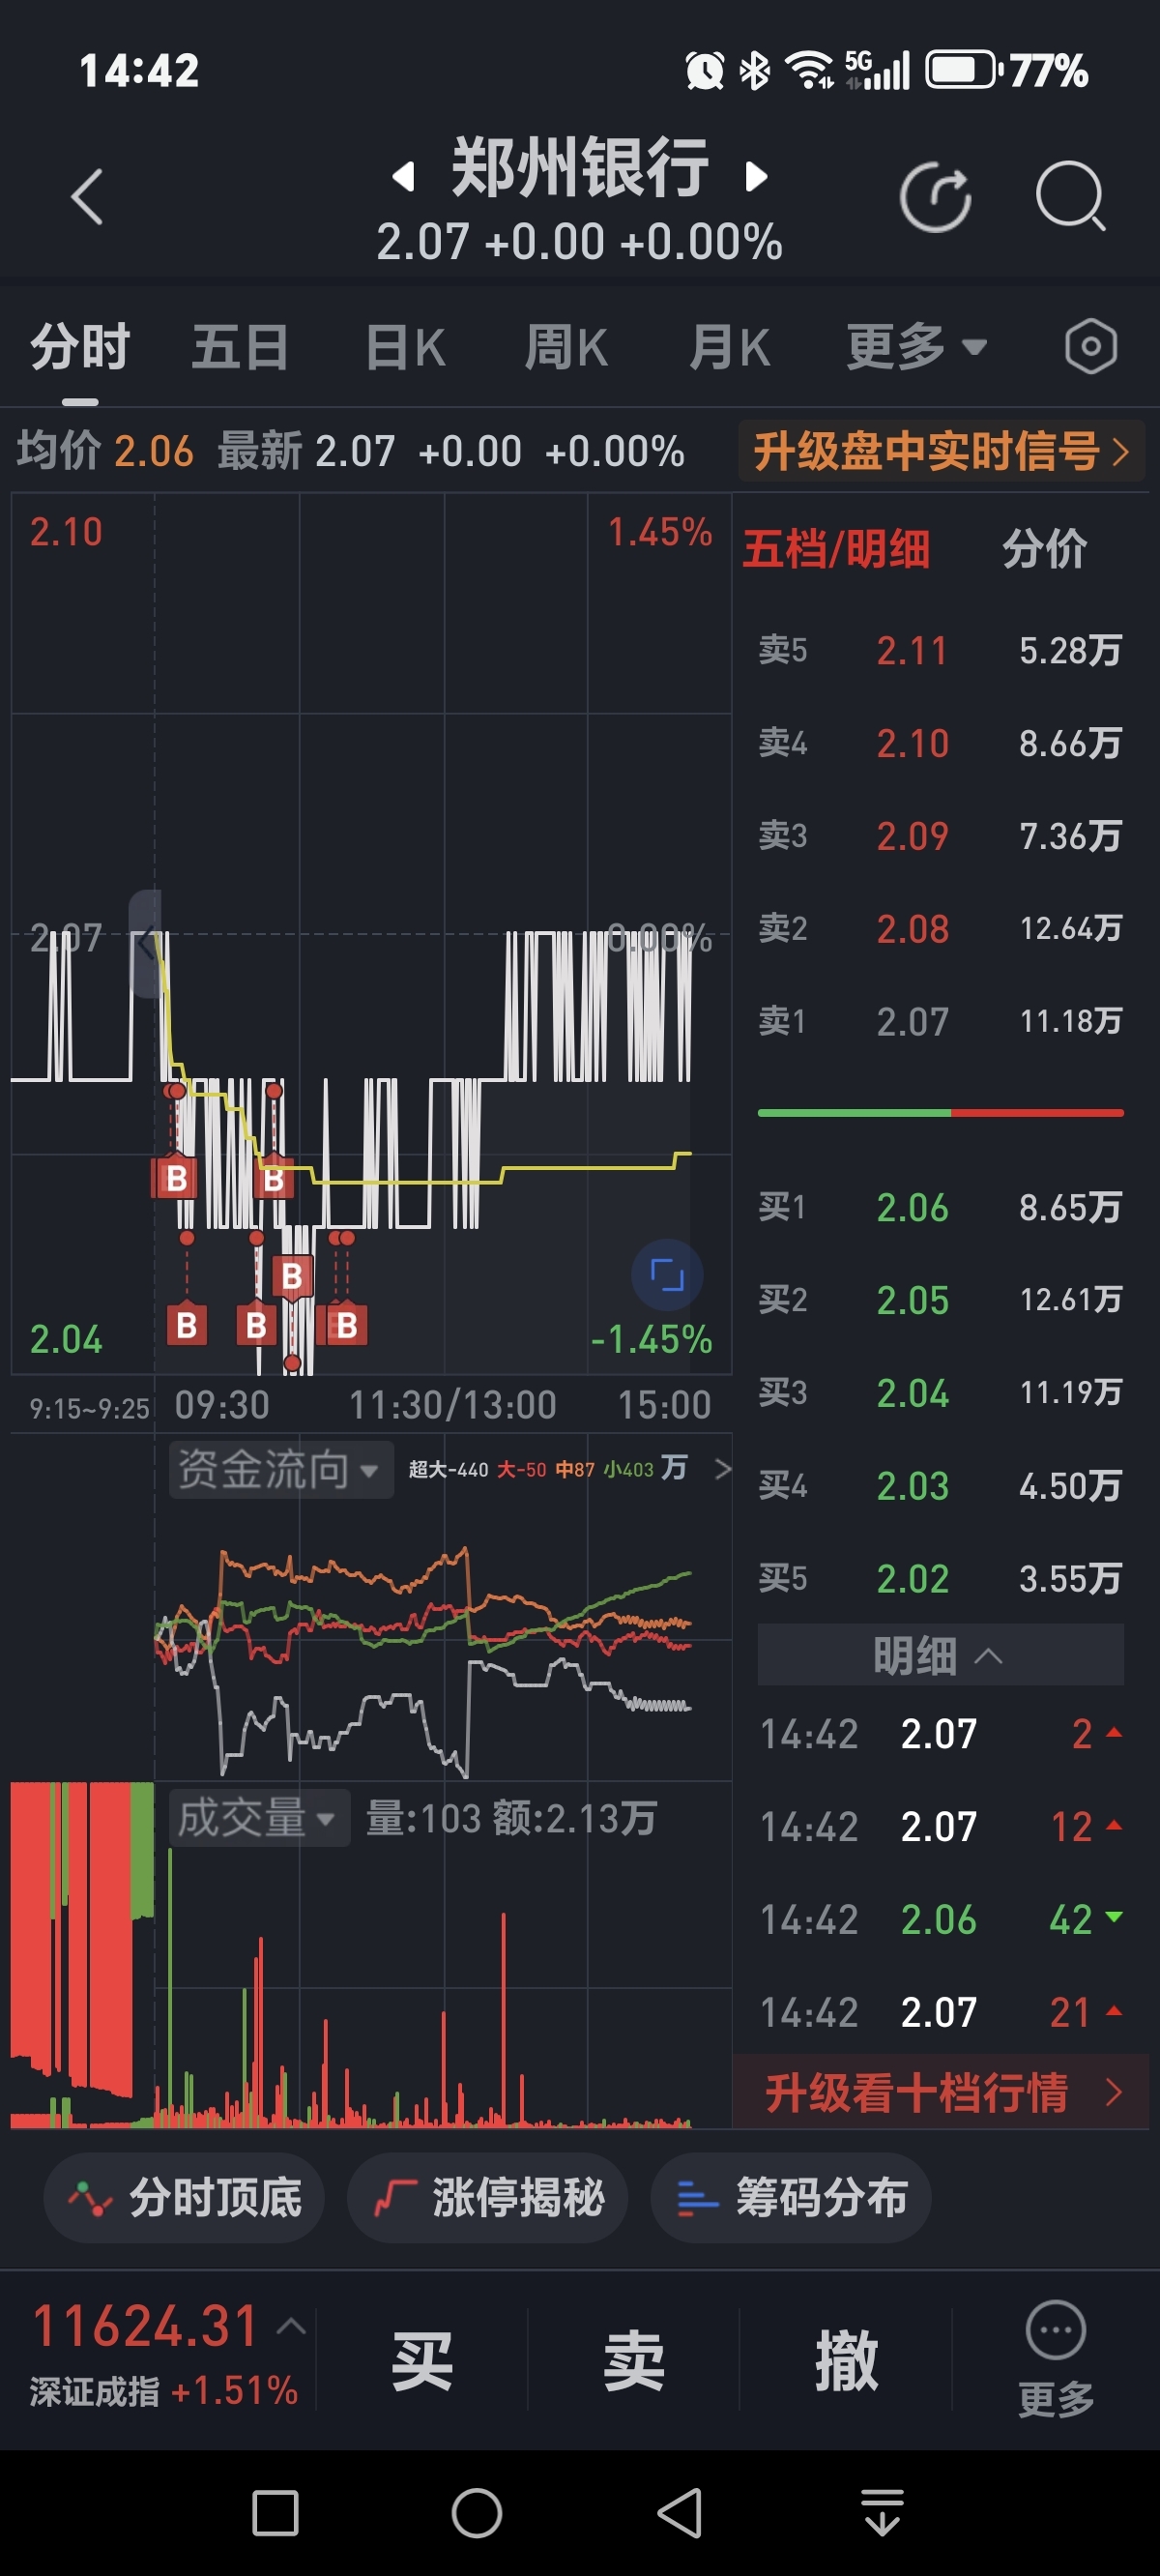Tap the 升级盘中实时信号 banner
This screenshot has width=1160, height=2576.
(941, 451)
